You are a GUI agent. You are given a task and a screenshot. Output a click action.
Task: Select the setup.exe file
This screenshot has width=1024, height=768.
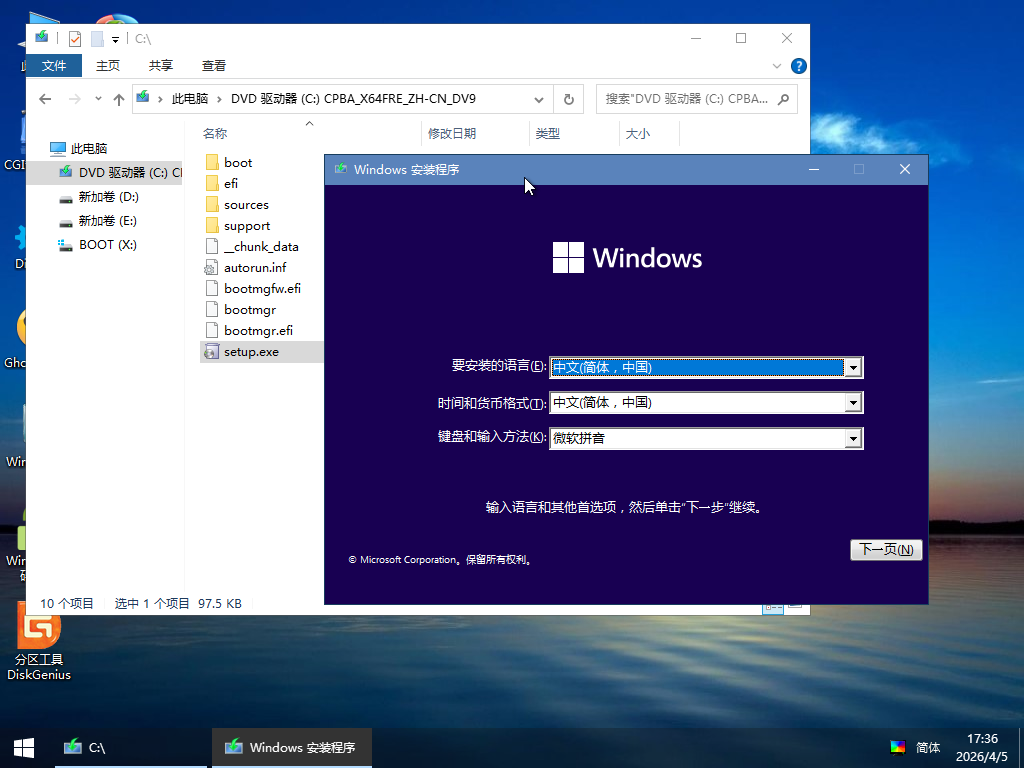pyautogui.click(x=251, y=352)
